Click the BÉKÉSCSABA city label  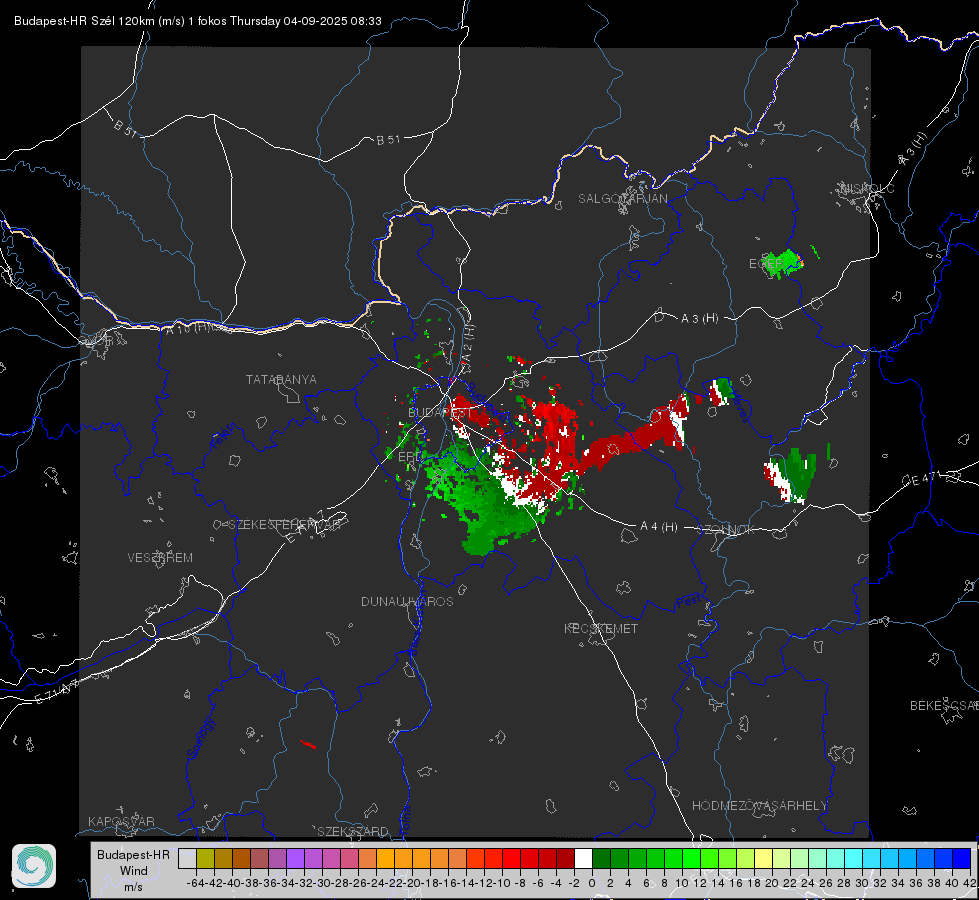(x=944, y=706)
